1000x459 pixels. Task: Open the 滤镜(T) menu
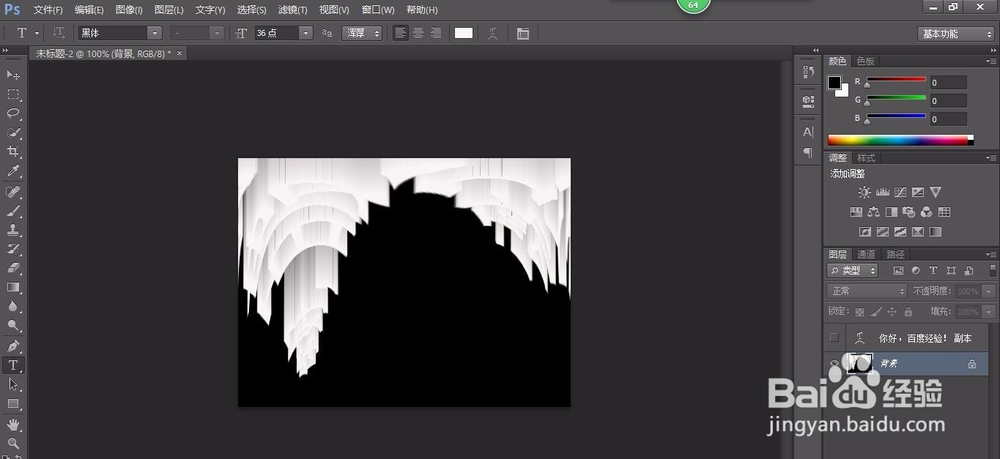coord(293,10)
